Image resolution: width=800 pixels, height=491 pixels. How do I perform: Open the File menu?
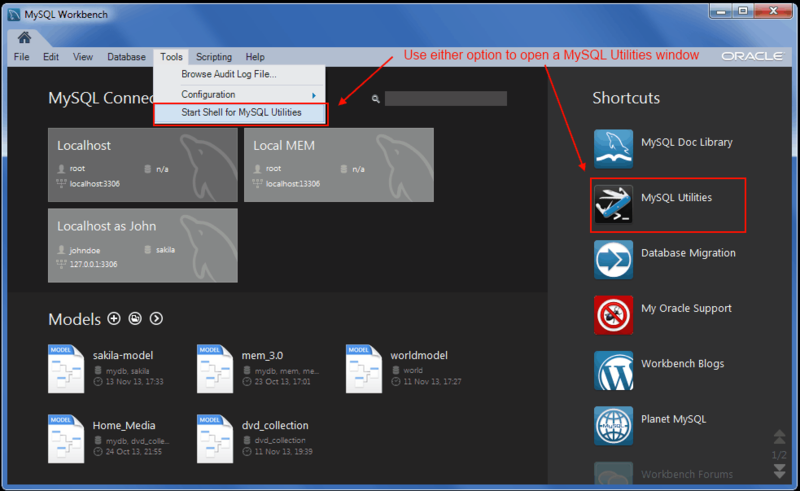click(x=21, y=57)
